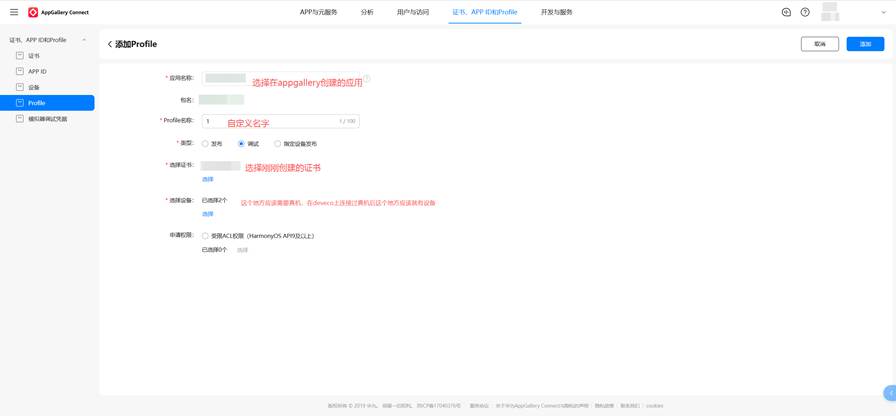Image resolution: width=896 pixels, height=416 pixels.
Task: Expand the account dropdown arrow at top right
Action: (x=883, y=13)
